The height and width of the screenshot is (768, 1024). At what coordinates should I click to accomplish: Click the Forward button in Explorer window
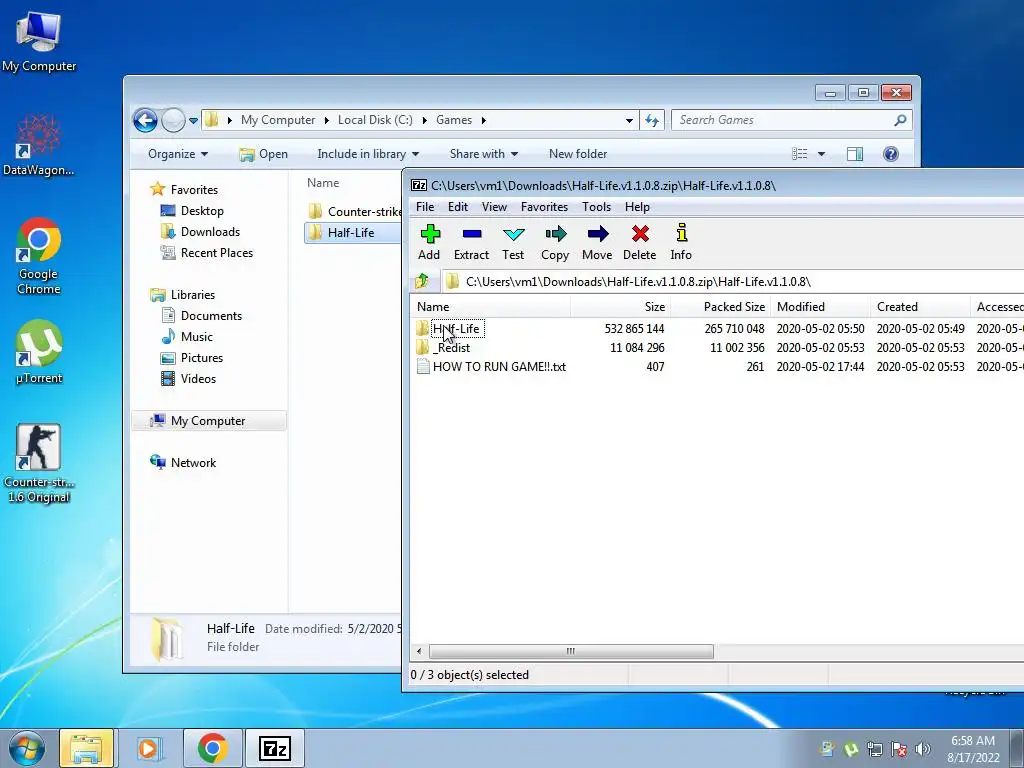173,120
